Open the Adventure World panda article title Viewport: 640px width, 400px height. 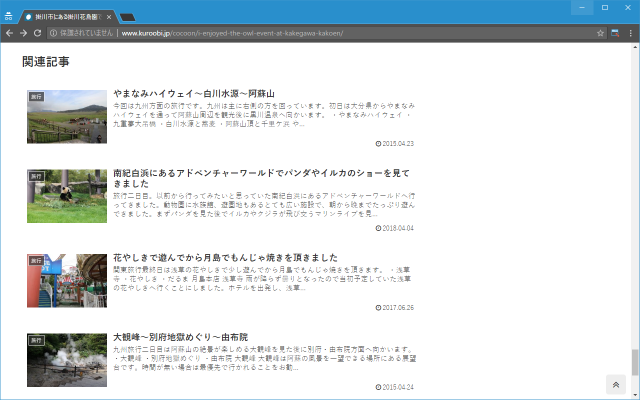tap(261, 178)
